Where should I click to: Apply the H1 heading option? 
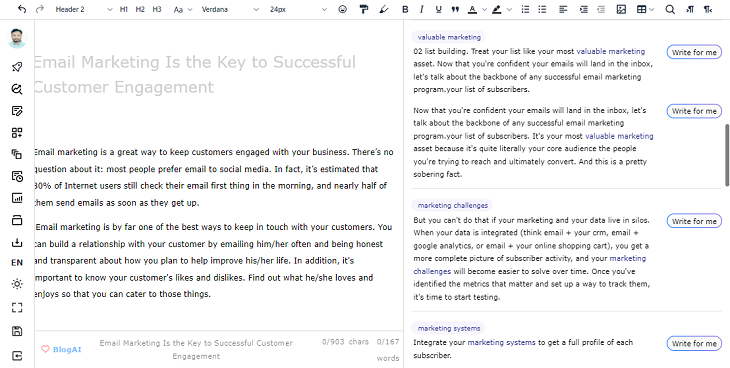[124, 9]
